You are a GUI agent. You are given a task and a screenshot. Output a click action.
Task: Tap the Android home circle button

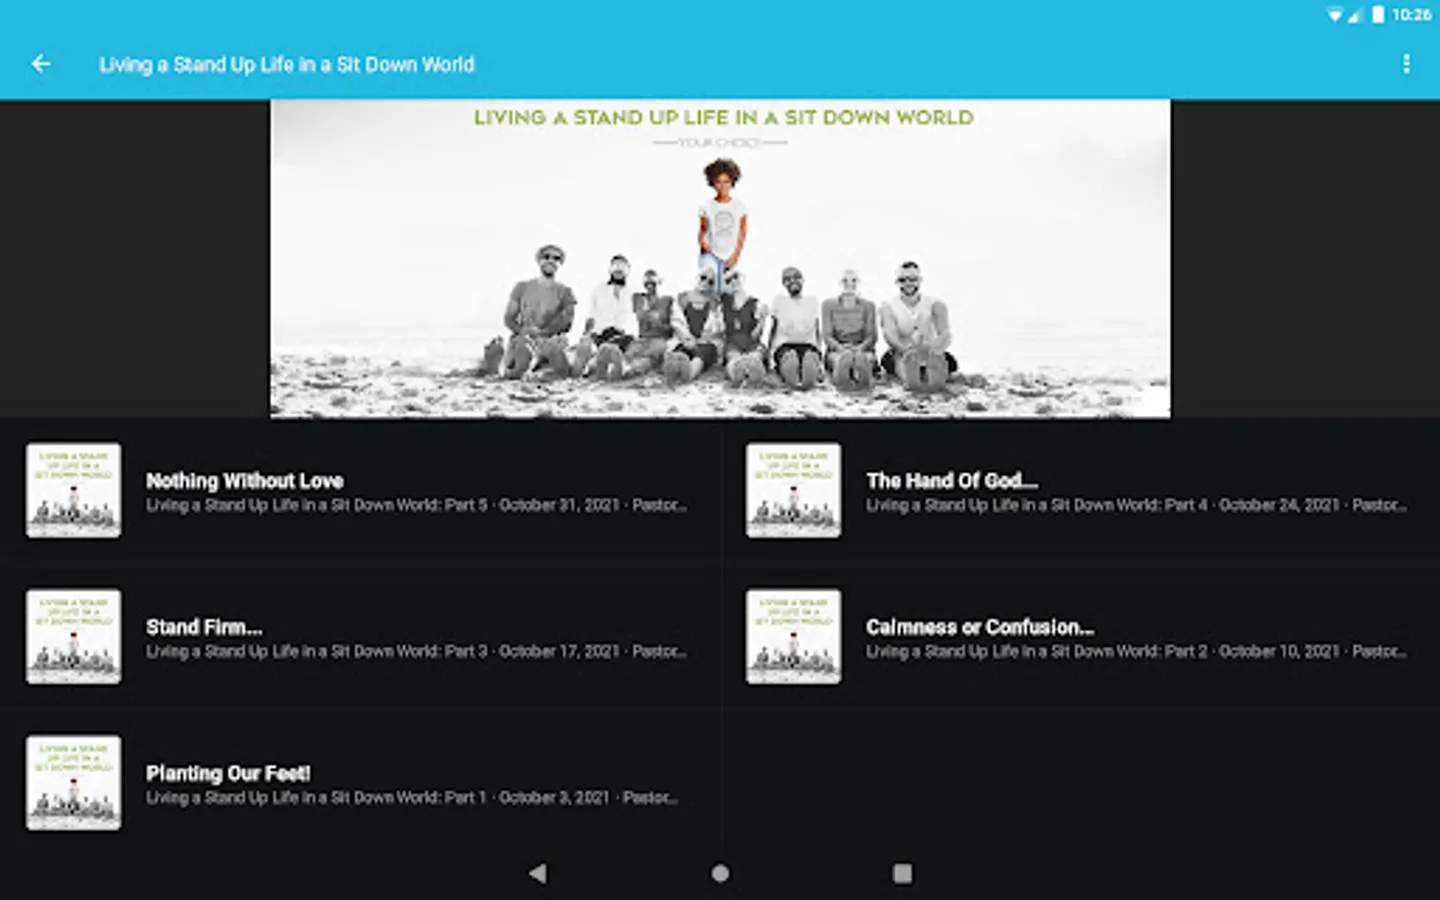tap(720, 873)
